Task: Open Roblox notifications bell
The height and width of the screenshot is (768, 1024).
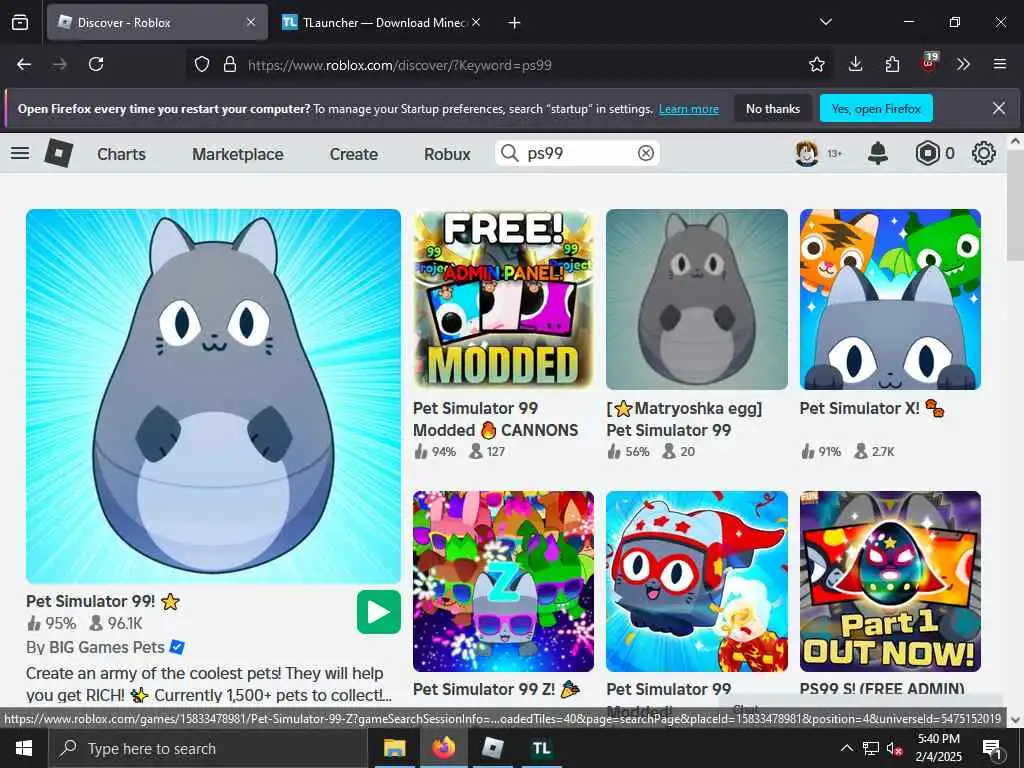Action: (x=878, y=153)
